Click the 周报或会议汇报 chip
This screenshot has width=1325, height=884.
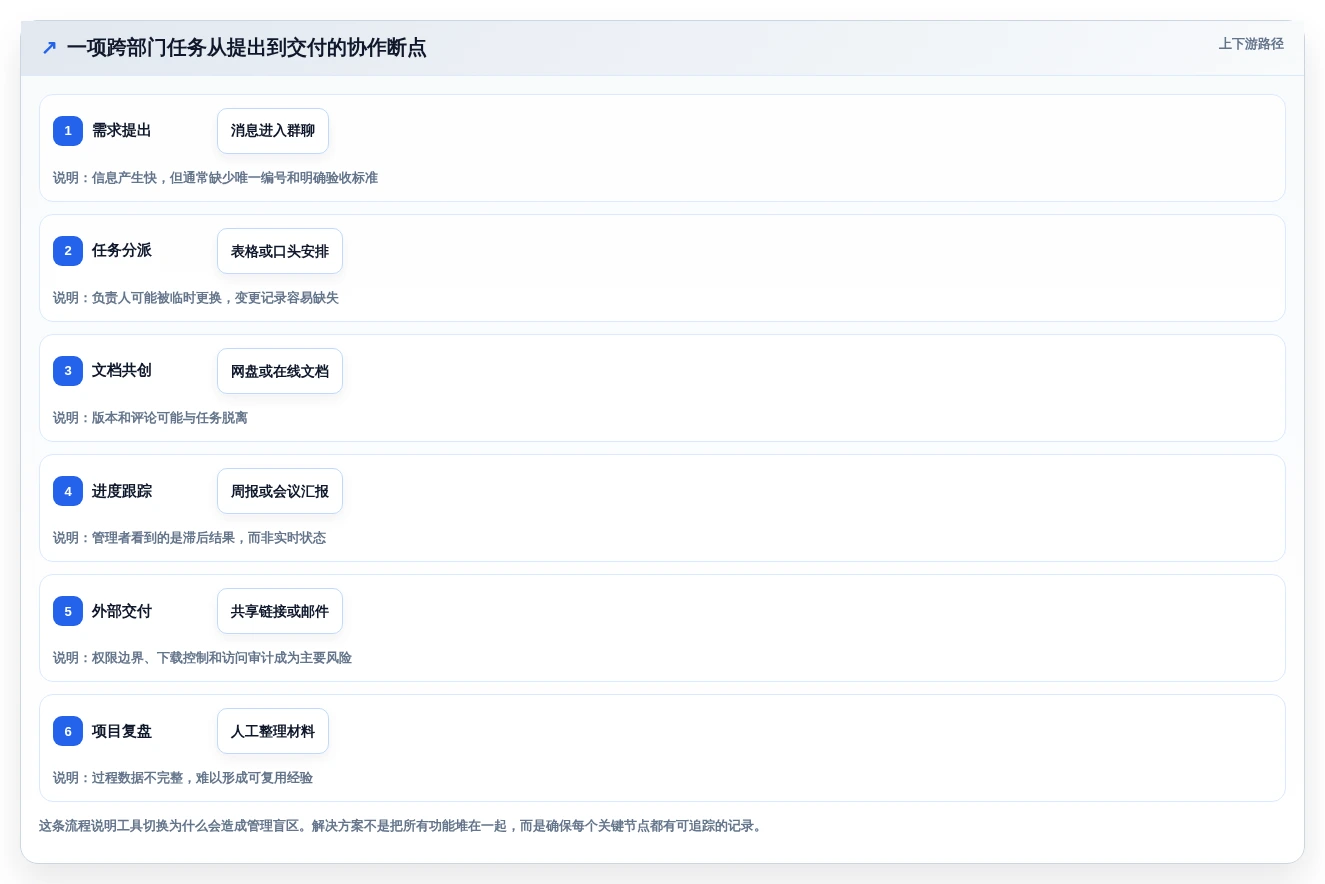click(x=280, y=491)
